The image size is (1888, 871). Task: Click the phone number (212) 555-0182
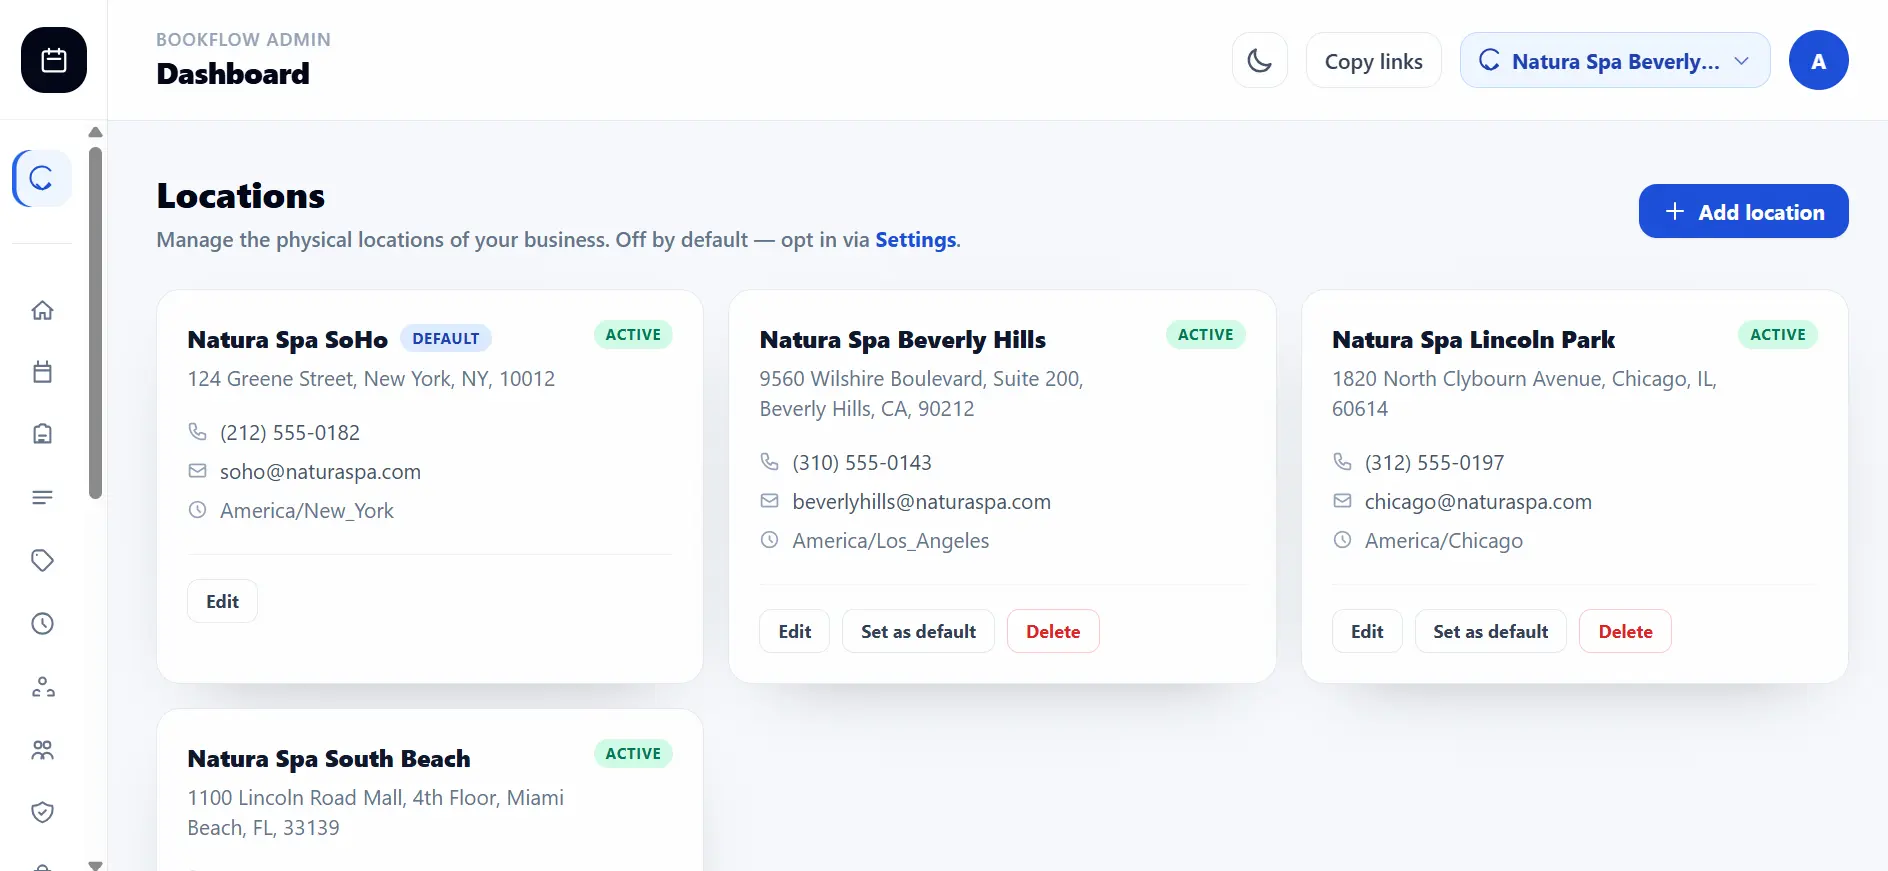[x=290, y=433]
